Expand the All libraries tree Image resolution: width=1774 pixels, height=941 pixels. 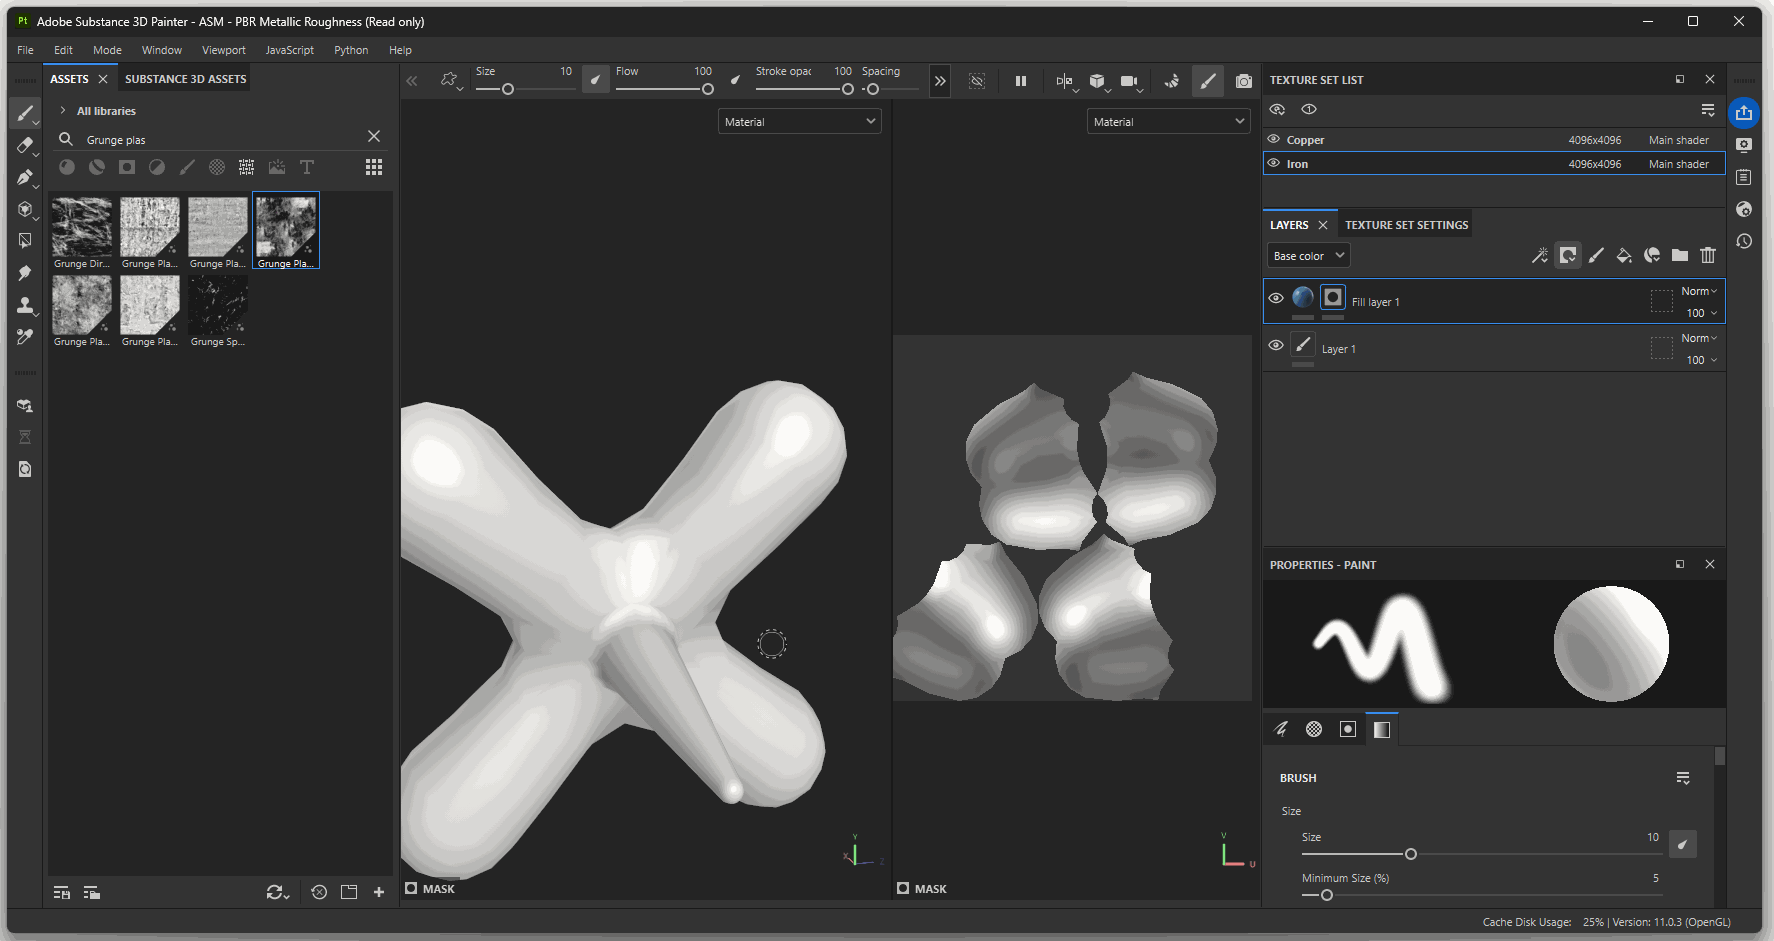63,111
